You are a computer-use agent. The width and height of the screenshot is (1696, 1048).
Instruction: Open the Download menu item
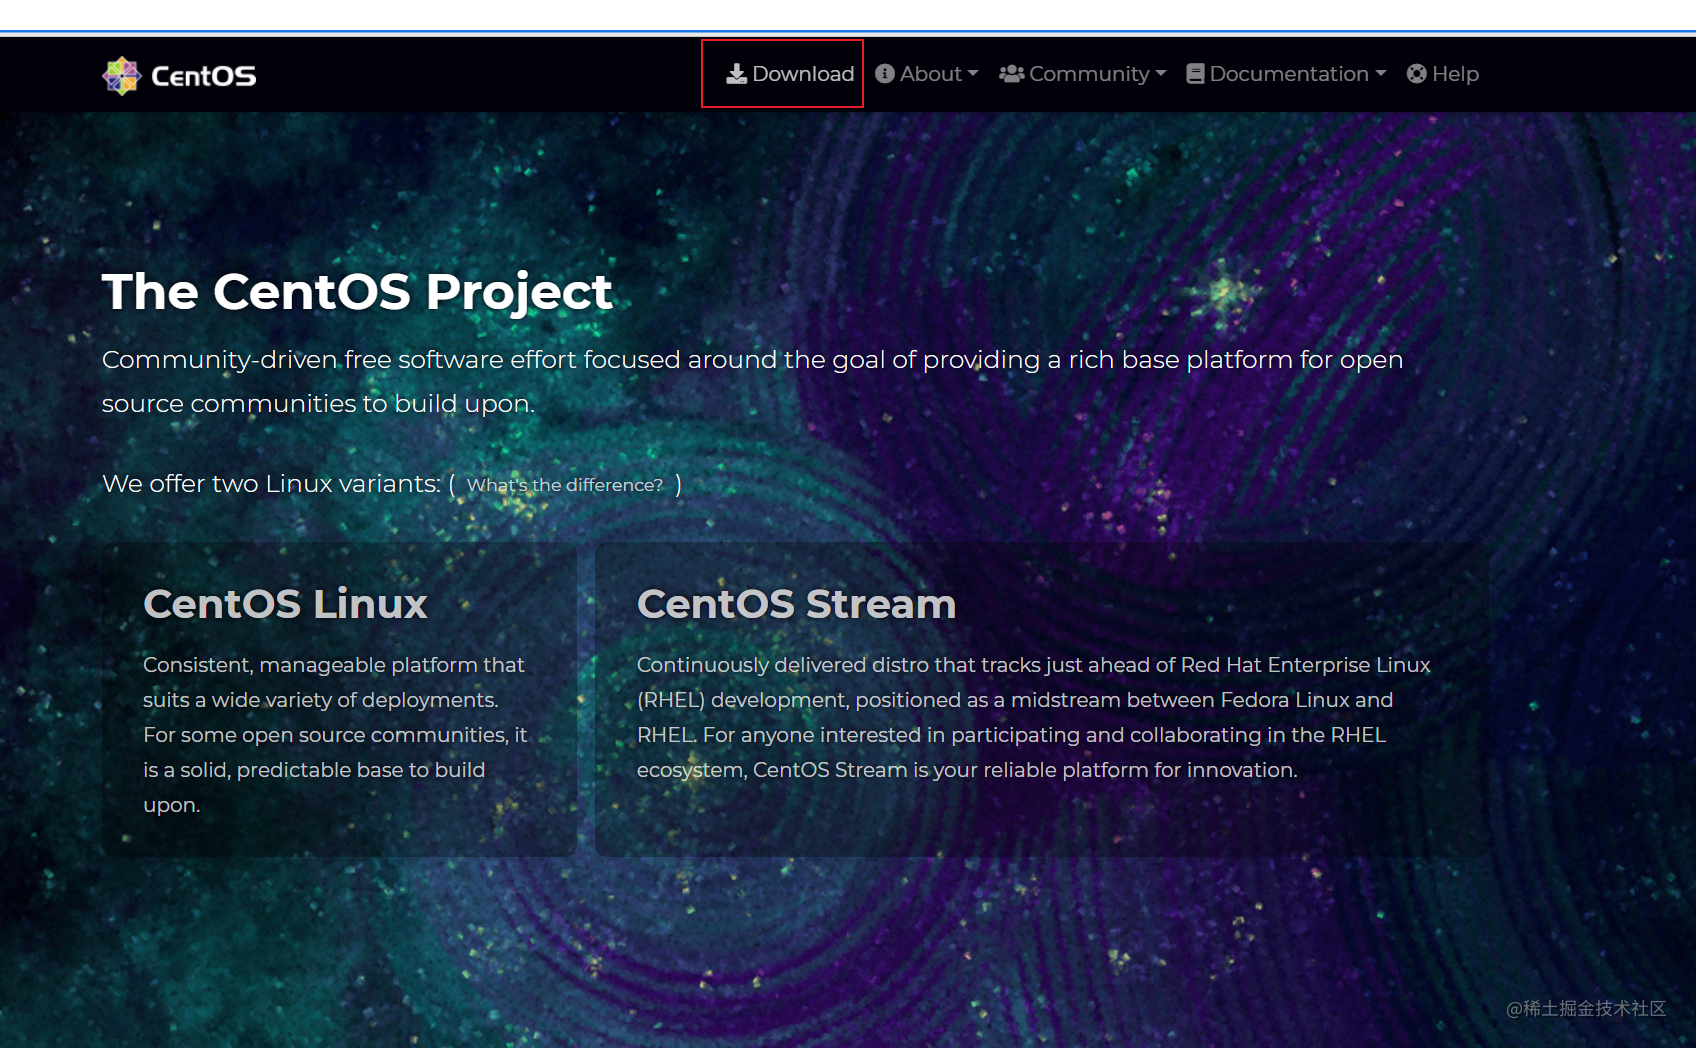point(790,74)
